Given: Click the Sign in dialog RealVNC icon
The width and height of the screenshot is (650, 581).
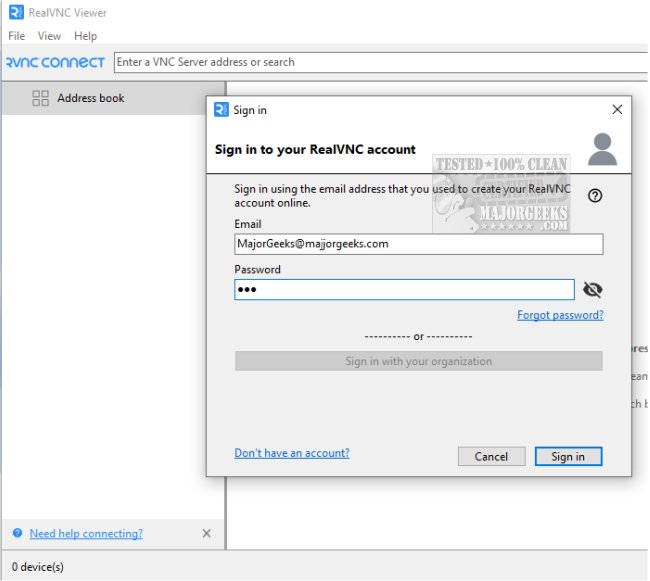Looking at the screenshot, I should click(221, 110).
